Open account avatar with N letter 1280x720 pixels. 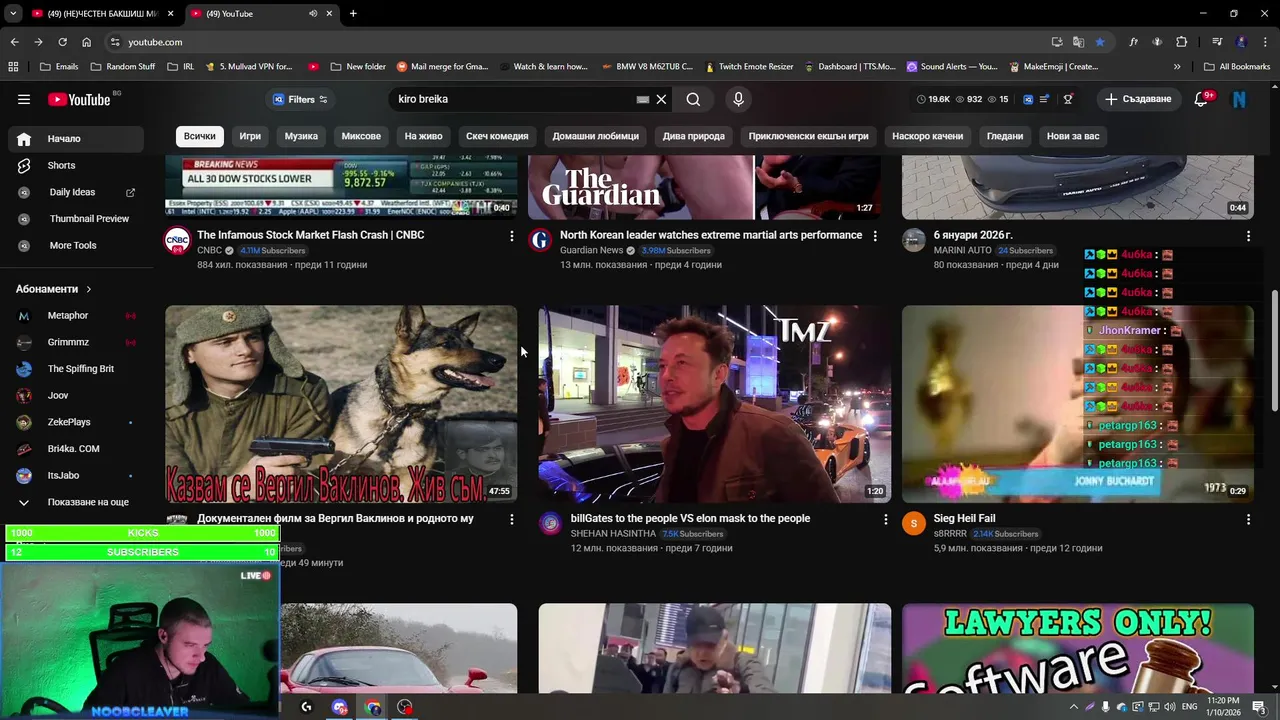pyautogui.click(x=1240, y=99)
